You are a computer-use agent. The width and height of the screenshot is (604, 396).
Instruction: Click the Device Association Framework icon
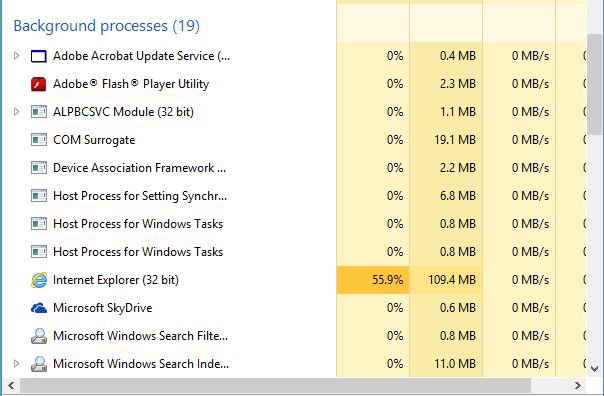coord(39,168)
